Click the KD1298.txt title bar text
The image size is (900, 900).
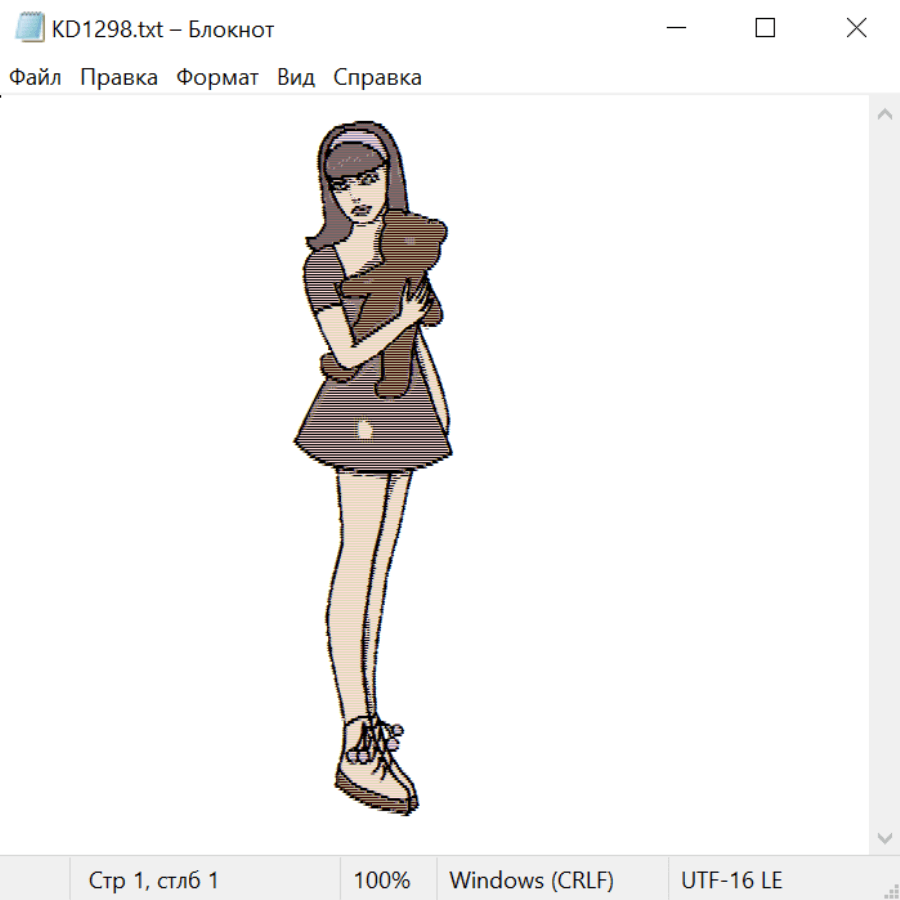tap(162, 30)
